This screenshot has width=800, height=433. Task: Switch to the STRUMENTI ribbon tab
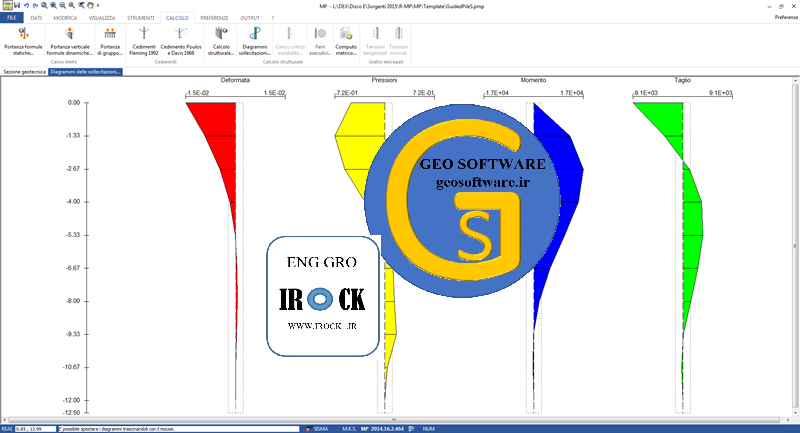(x=141, y=18)
